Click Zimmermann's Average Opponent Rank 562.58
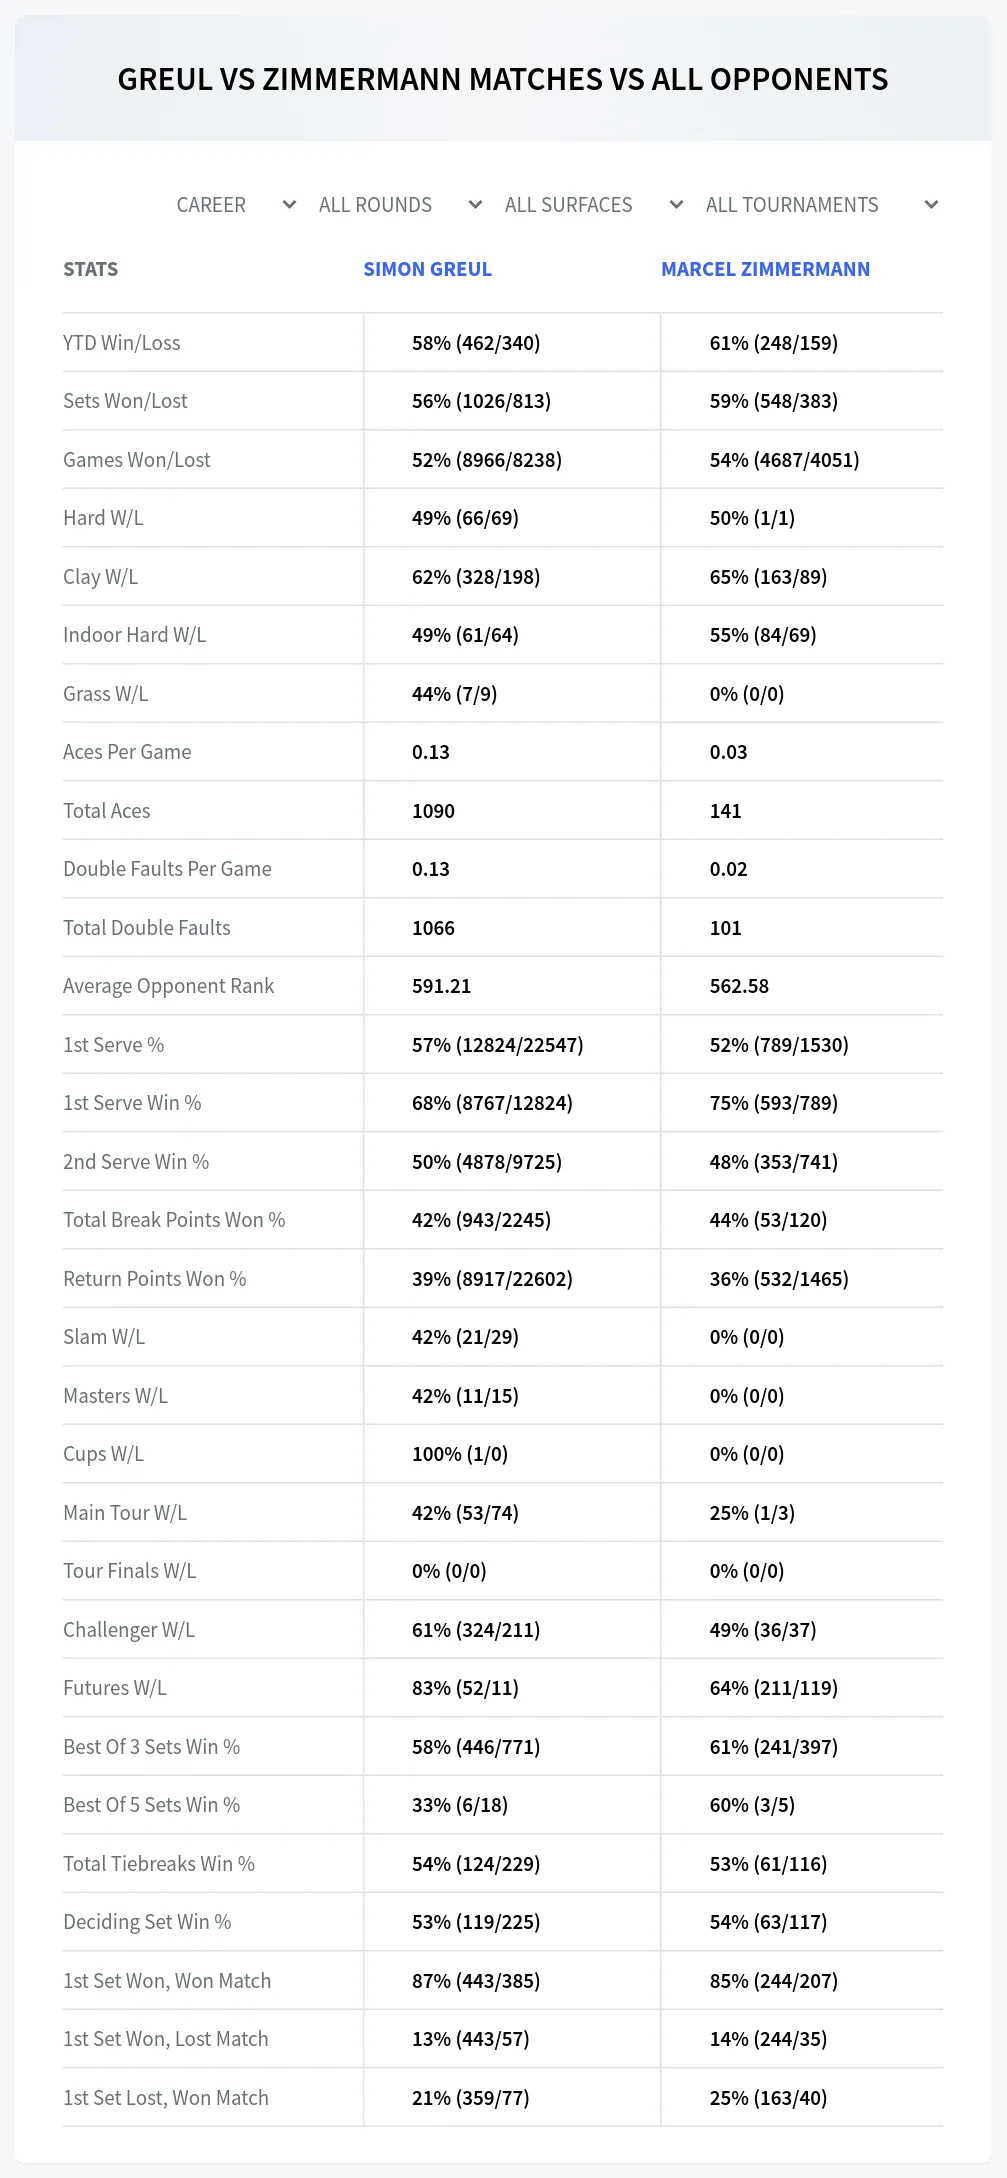The width and height of the screenshot is (1007, 2178). pyautogui.click(x=739, y=986)
